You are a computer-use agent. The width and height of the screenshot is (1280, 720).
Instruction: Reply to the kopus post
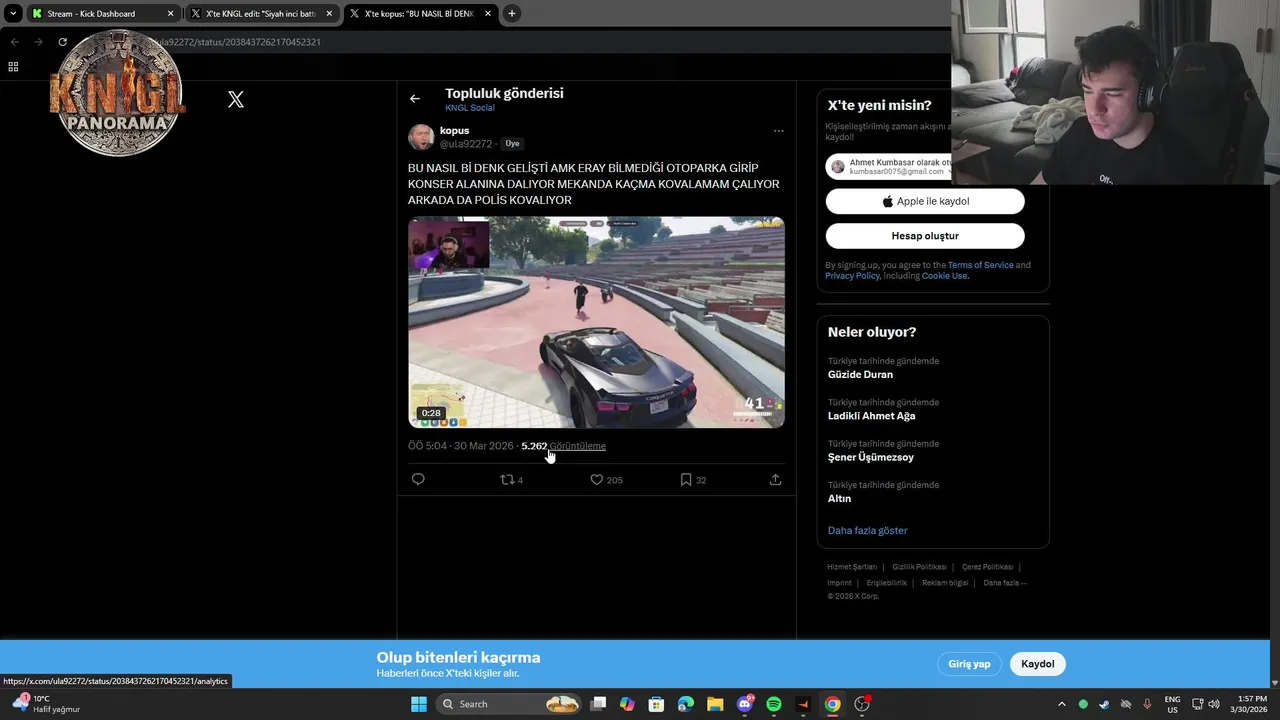(x=418, y=480)
